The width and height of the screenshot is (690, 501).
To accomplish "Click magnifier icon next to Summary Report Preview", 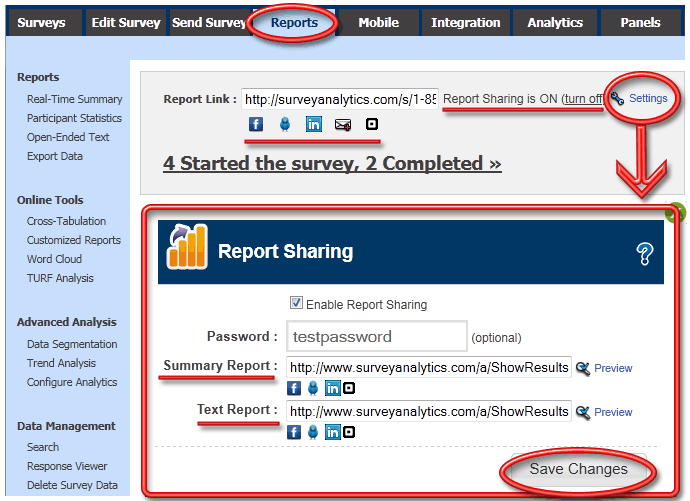I will 583,368.
